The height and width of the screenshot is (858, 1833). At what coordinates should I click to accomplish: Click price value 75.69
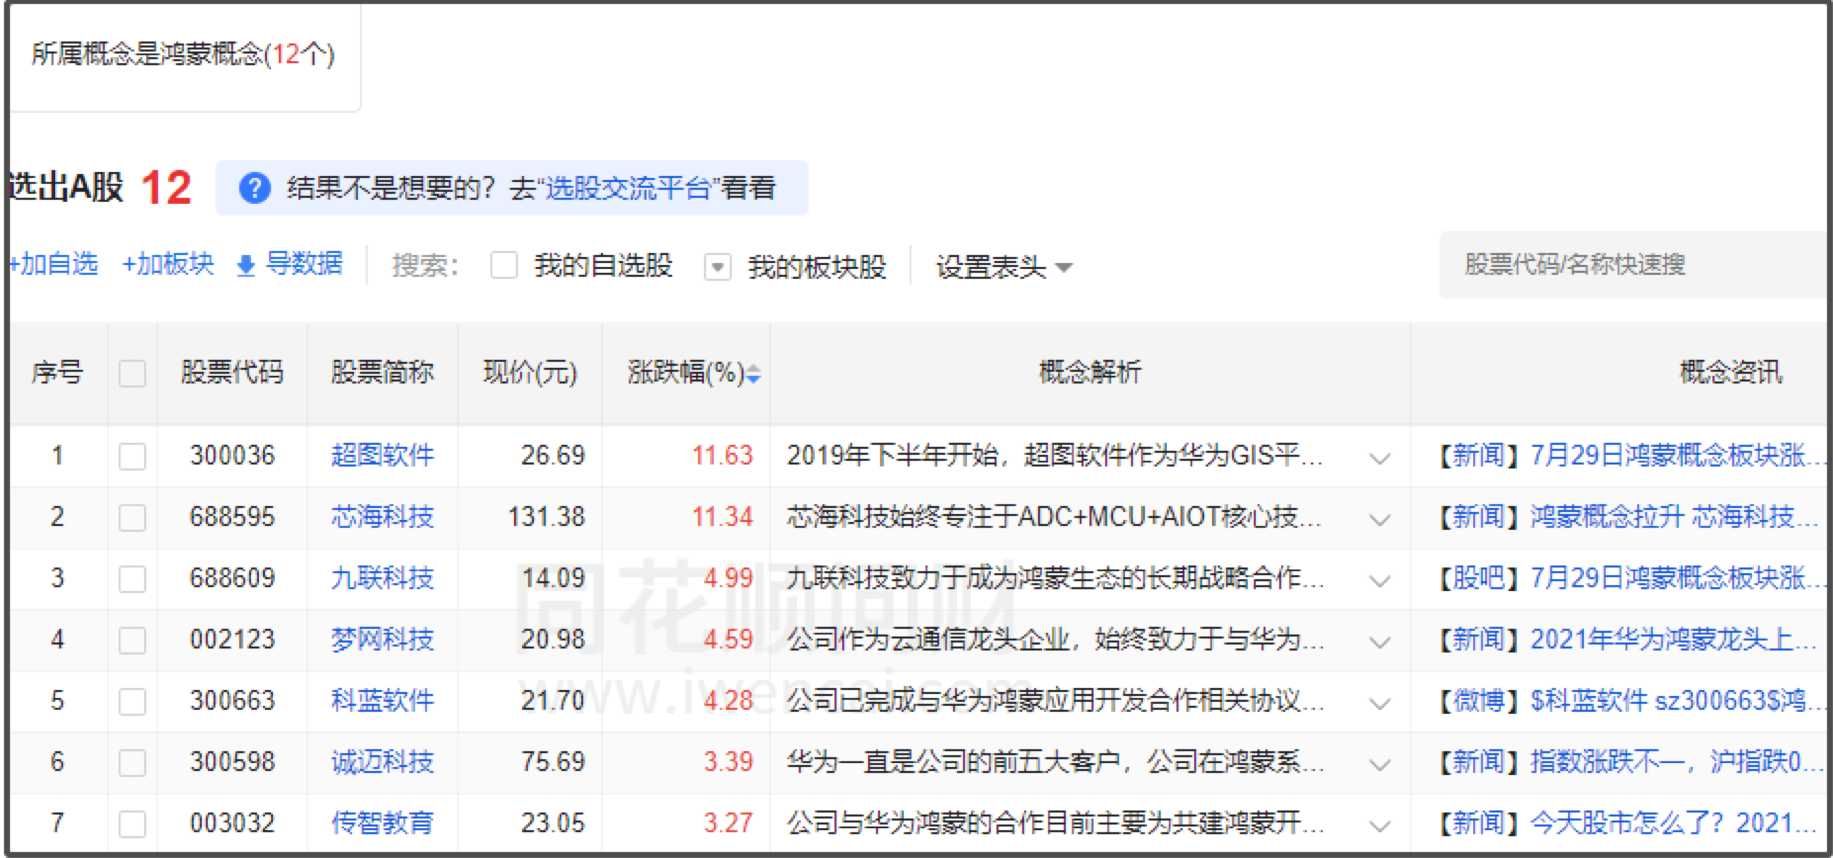pos(553,761)
